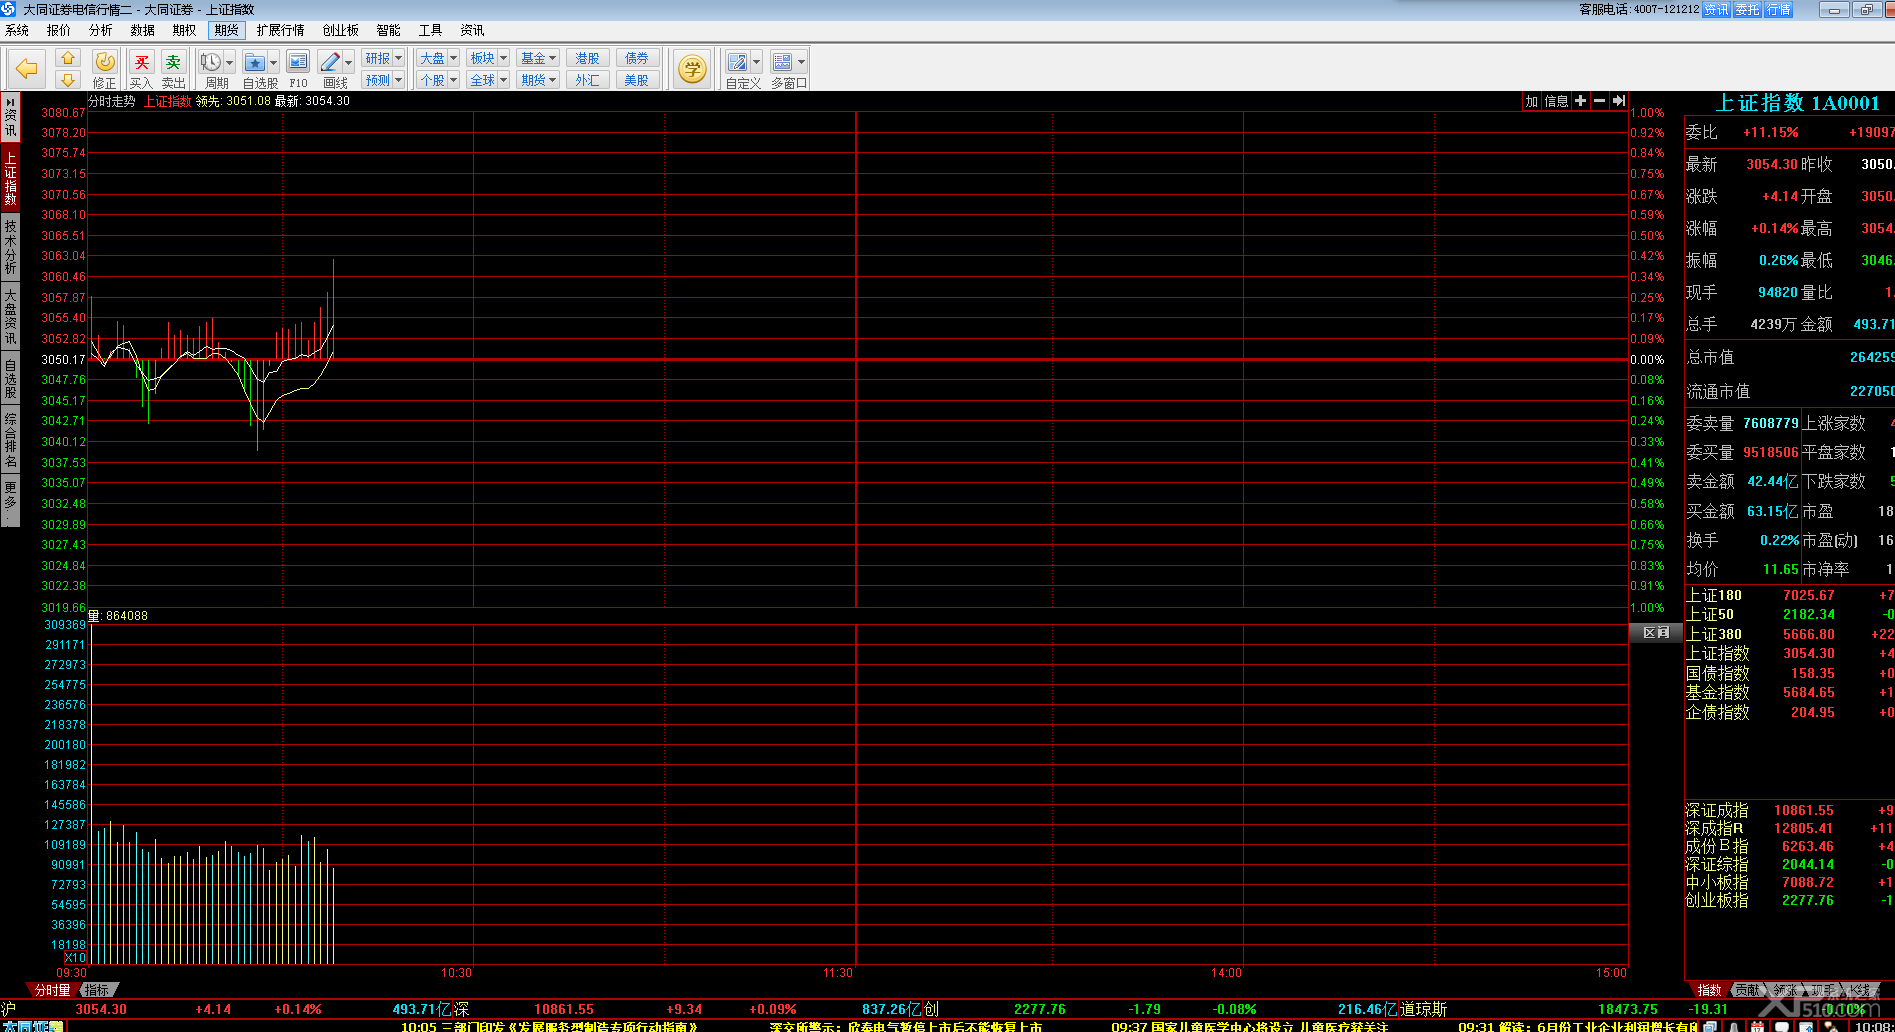Click the gold 学 learning icon
The image size is (1895, 1032).
coord(692,69)
